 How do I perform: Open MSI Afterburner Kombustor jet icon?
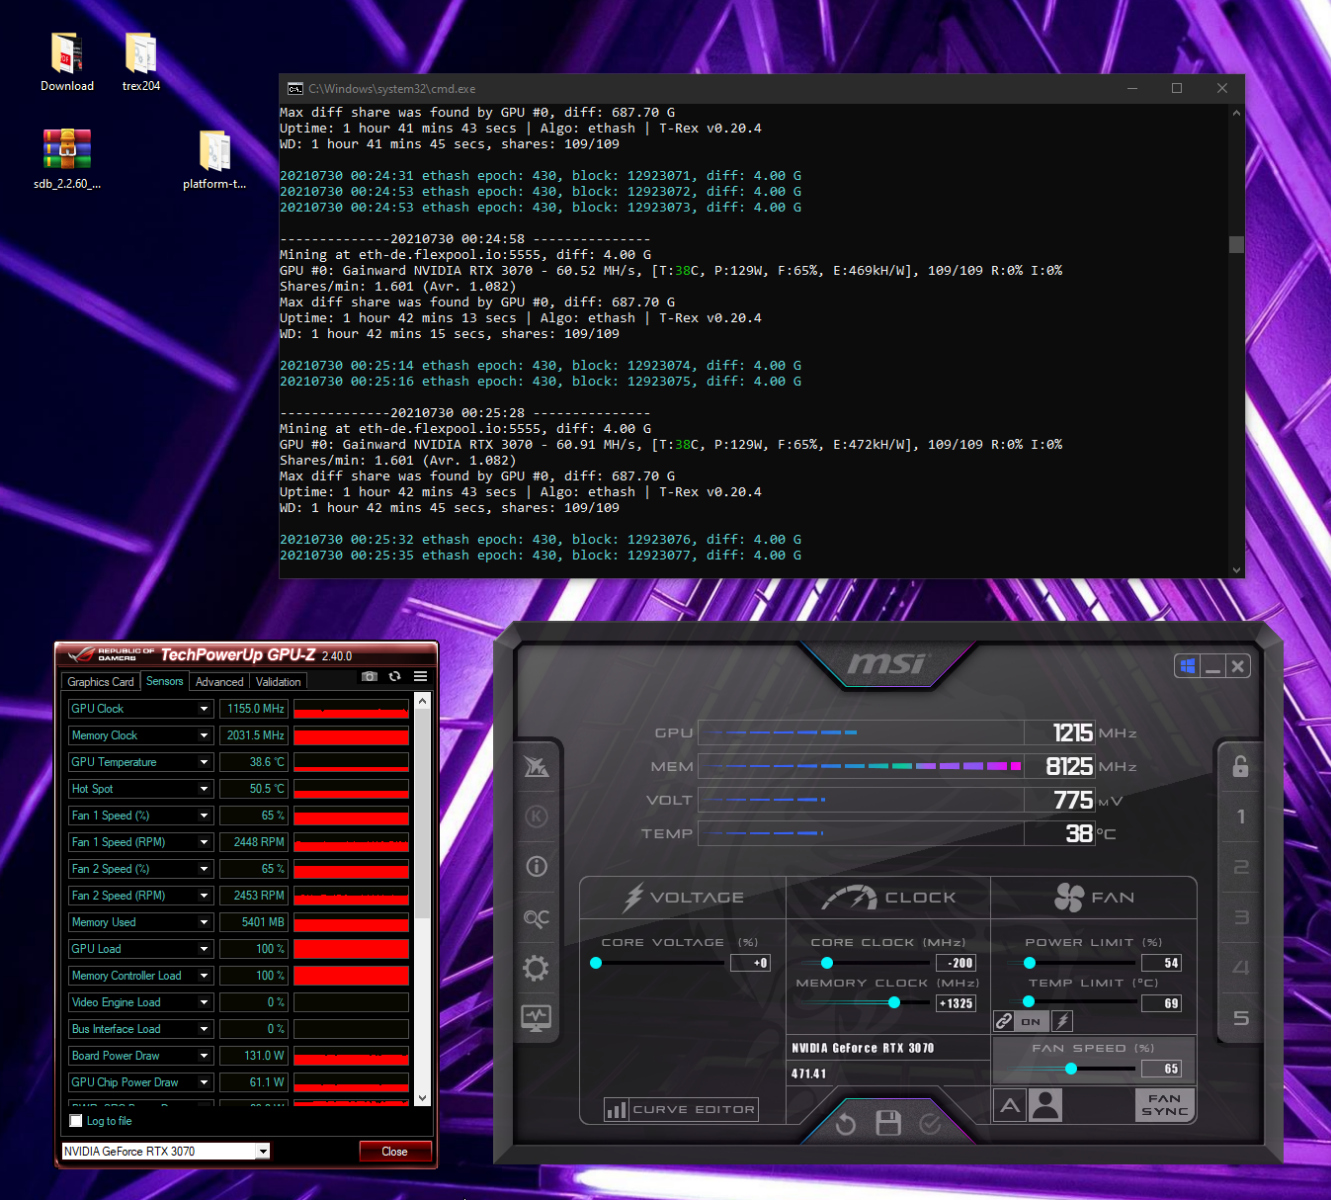[x=537, y=767]
